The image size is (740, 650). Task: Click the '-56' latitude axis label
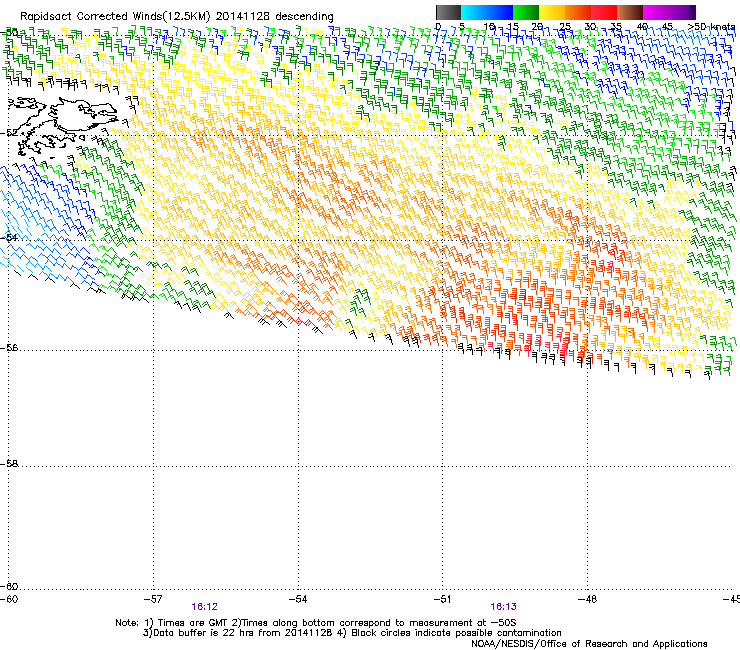pyautogui.click(x=9, y=347)
